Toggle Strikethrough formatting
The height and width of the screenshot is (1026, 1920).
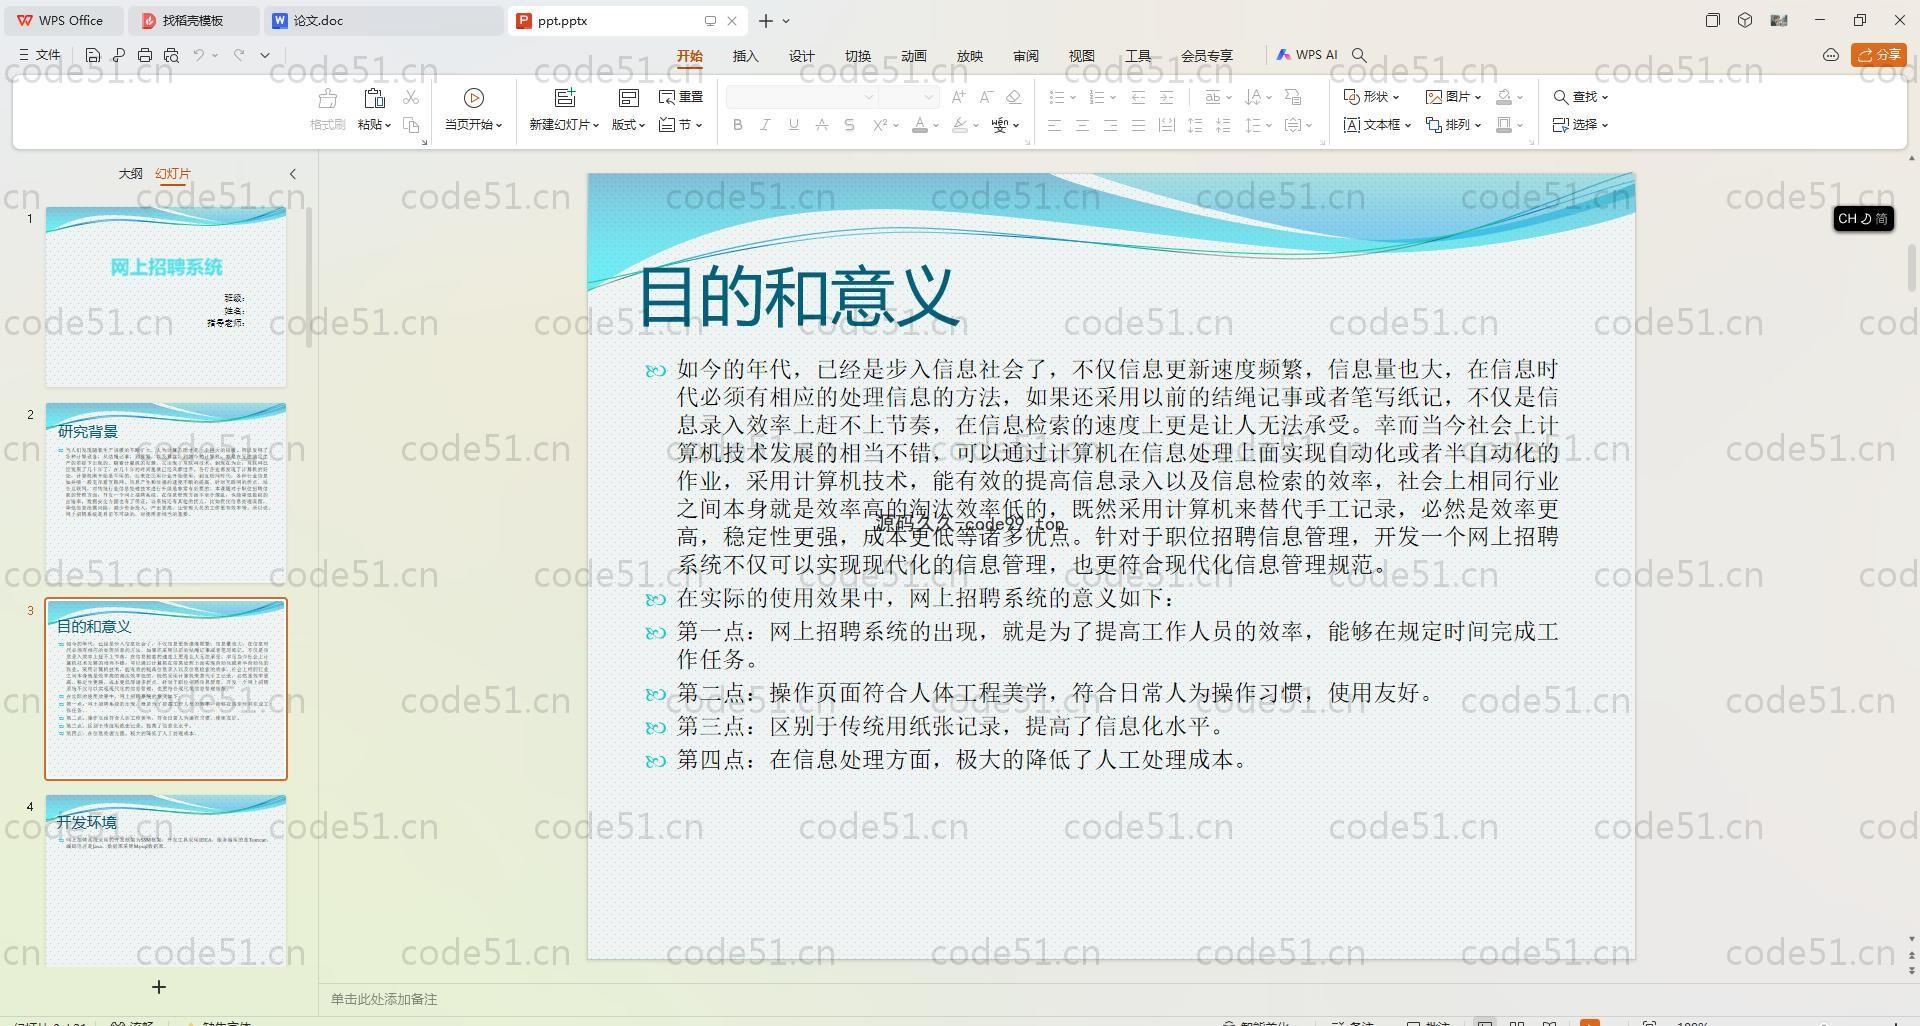pos(821,125)
